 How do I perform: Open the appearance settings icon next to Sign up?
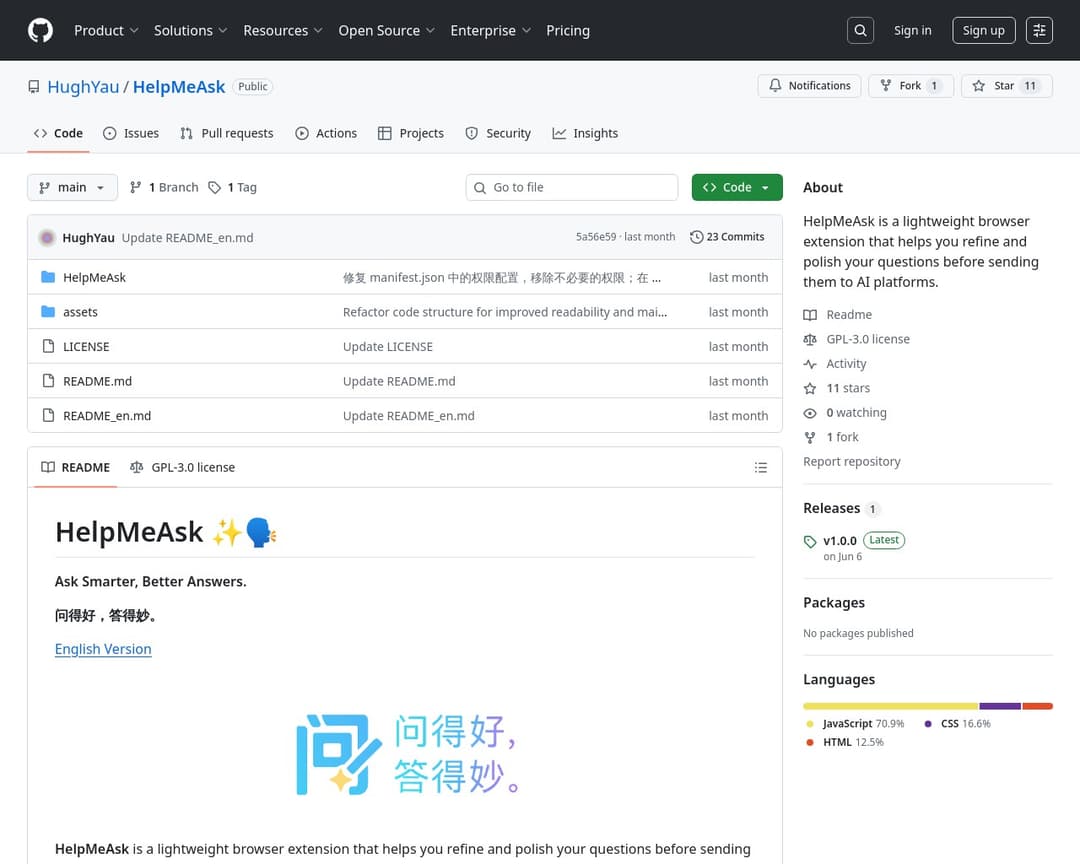(x=1039, y=30)
